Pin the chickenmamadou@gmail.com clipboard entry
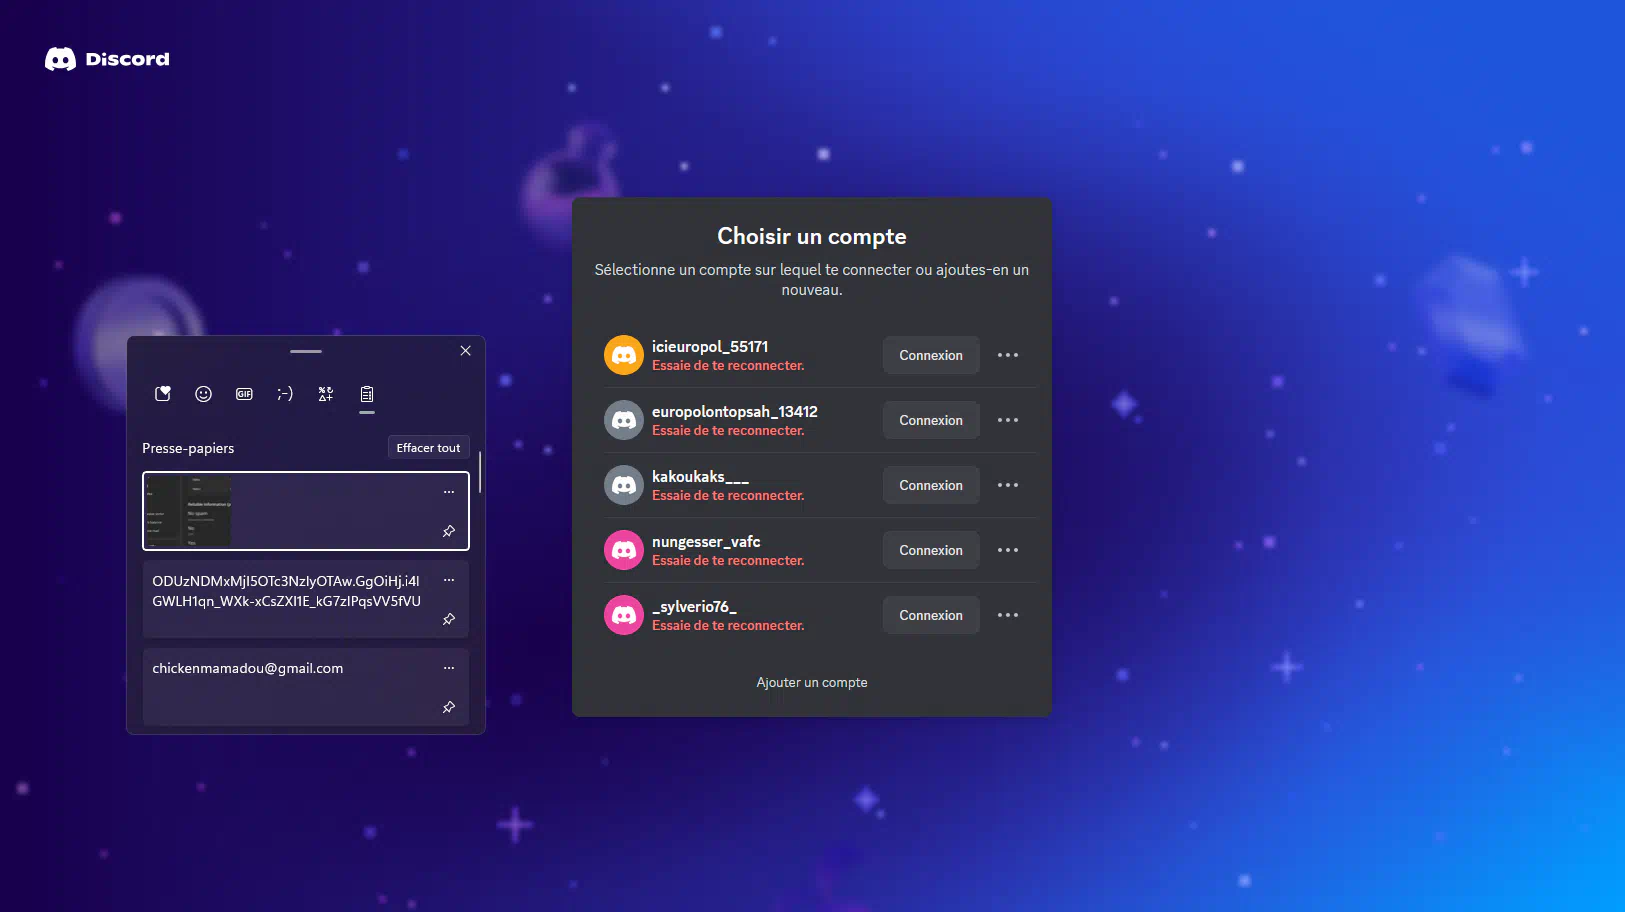The height and width of the screenshot is (912, 1625). tap(449, 707)
